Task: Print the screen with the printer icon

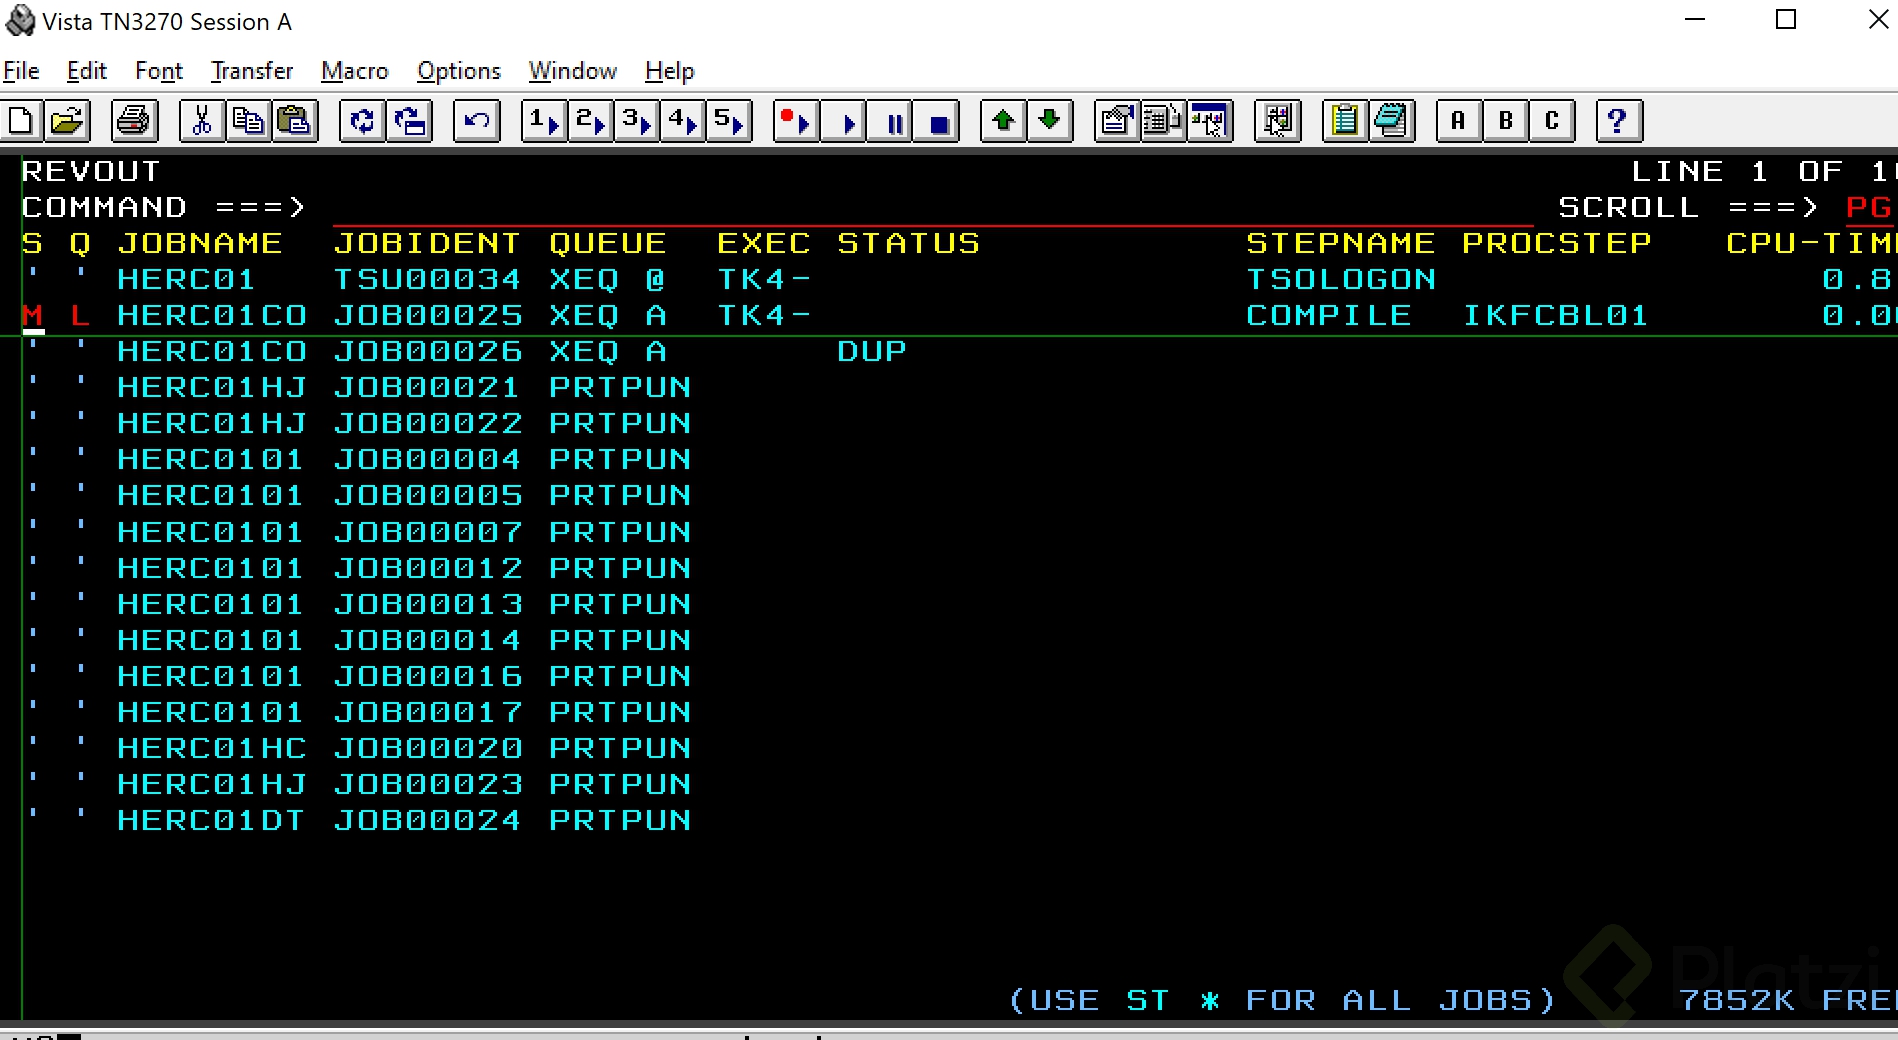Action: pos(134,122)
